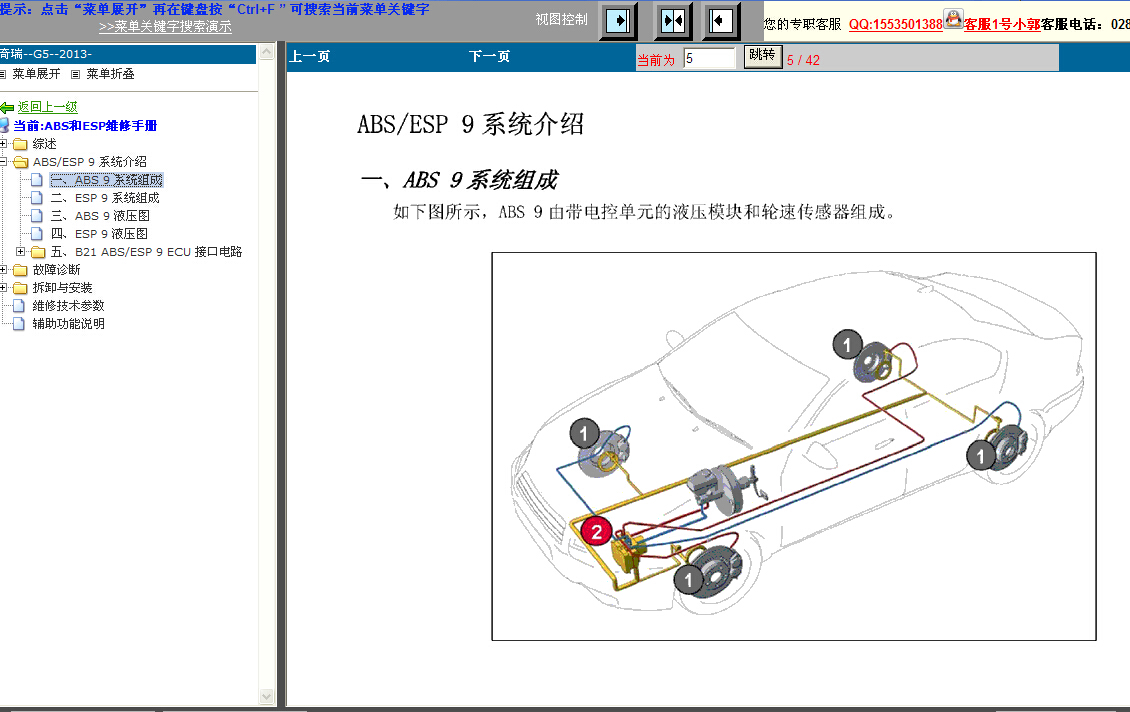Click the 5 / 42 page count text
This screenshot has height=712, width=1130.
point(803,61)
